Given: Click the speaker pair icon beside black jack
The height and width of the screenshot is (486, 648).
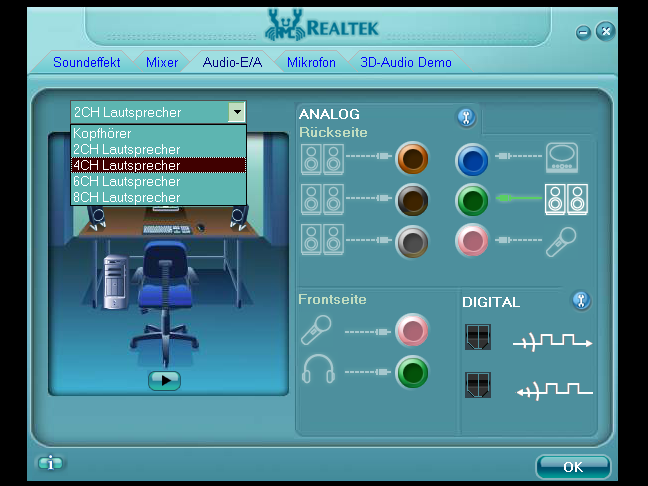Looking at the screenshot, I should point(322,200).
